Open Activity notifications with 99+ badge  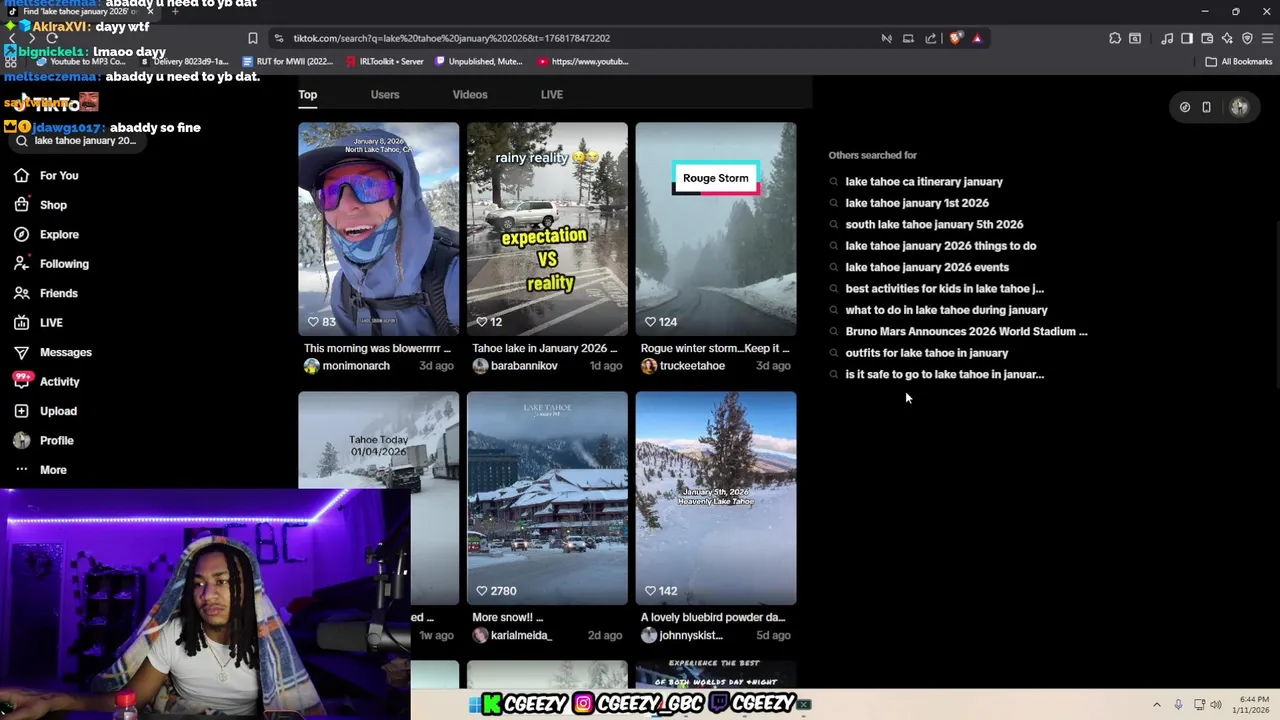click(x=46, y=381)
